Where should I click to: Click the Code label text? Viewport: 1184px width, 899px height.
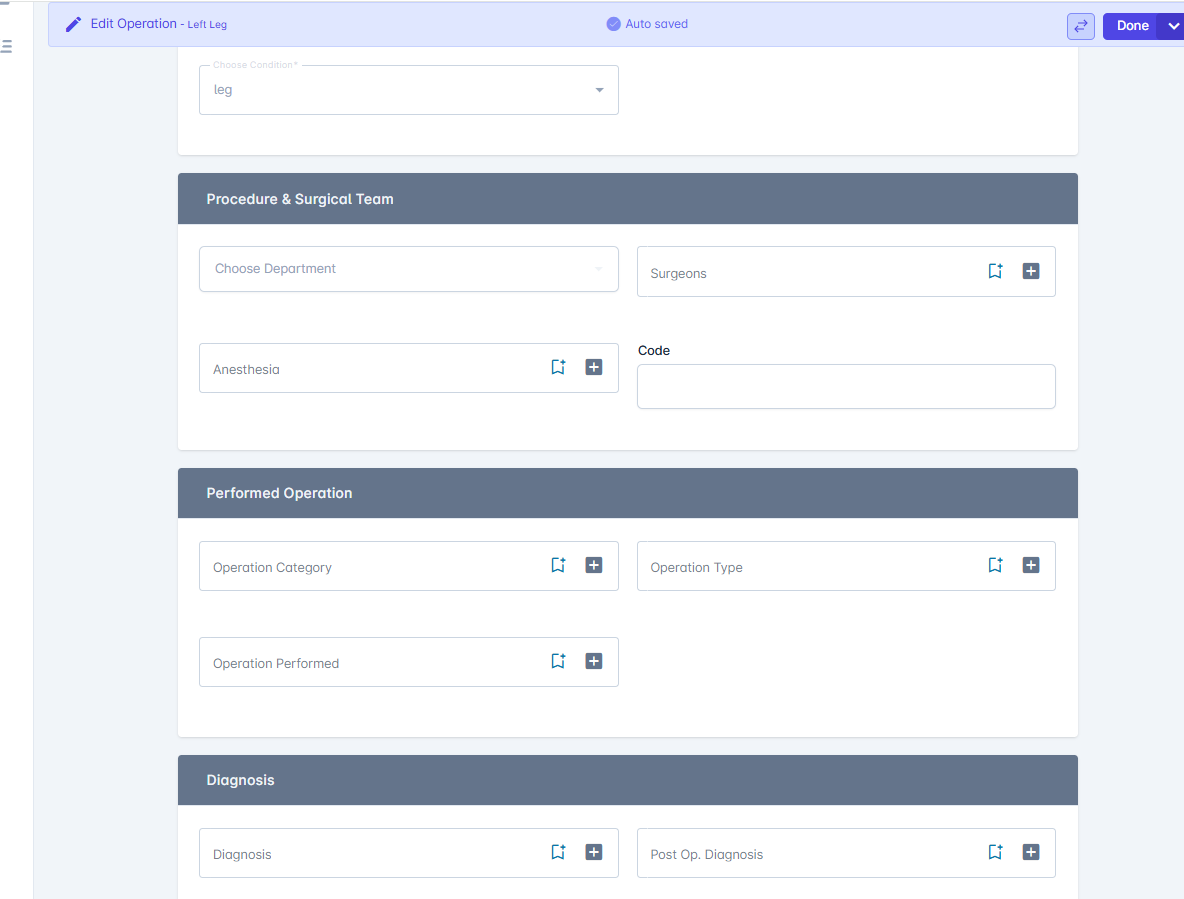pos(654,350)
